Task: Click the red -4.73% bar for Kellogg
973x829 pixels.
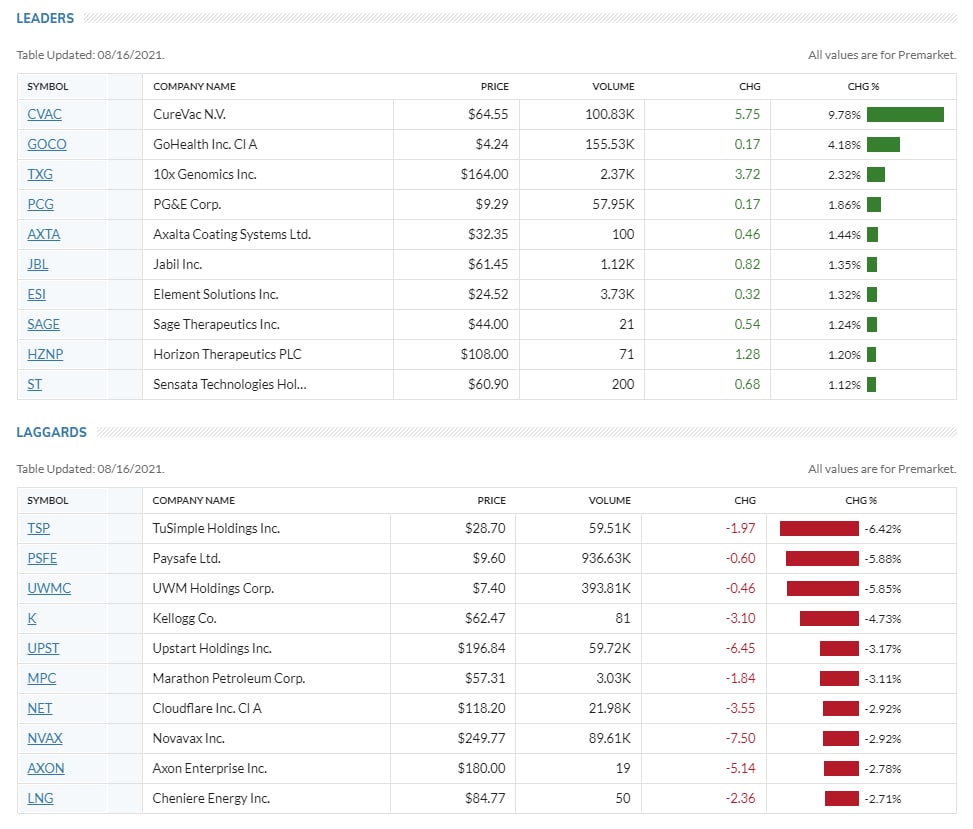Action: [829, 619]
